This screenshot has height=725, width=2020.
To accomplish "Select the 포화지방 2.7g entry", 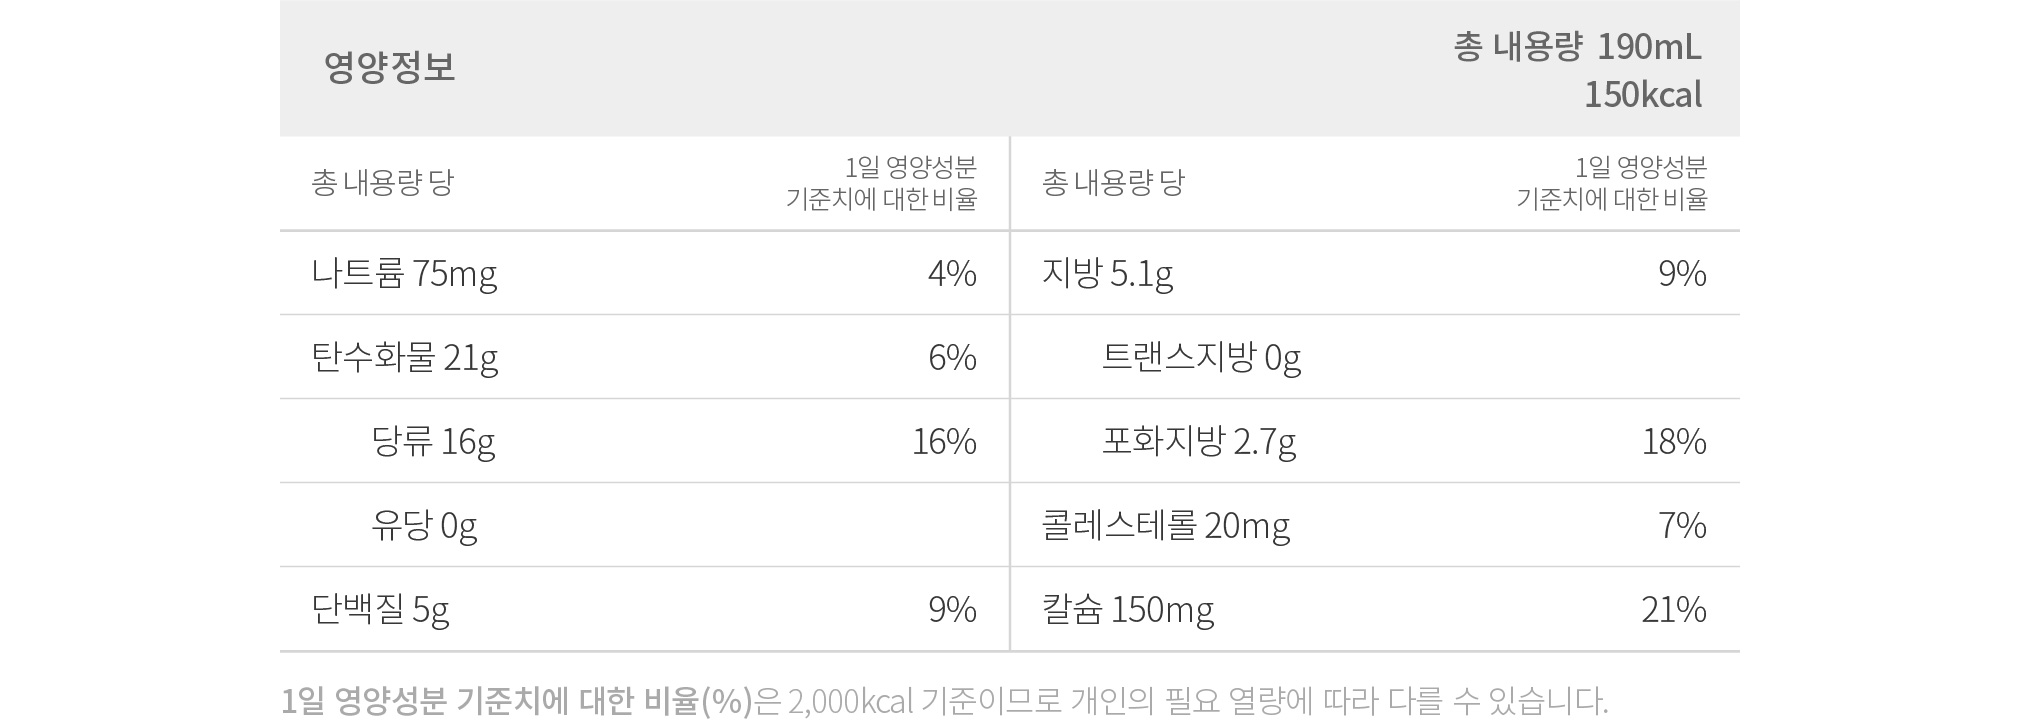I will click(1199, 441).
